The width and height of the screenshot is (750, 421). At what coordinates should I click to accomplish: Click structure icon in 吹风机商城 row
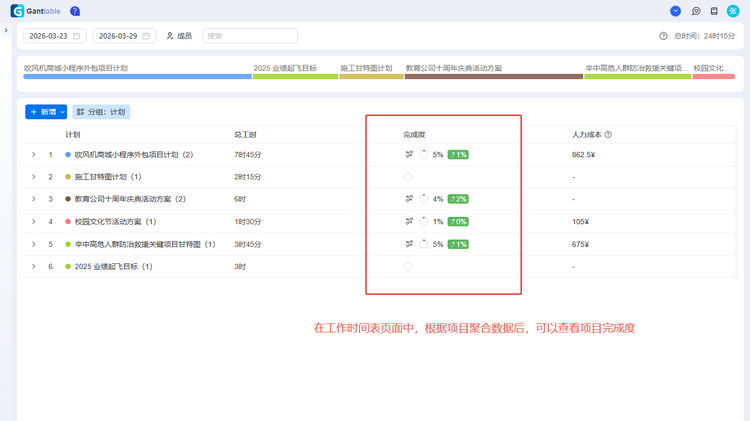point(409,155)
